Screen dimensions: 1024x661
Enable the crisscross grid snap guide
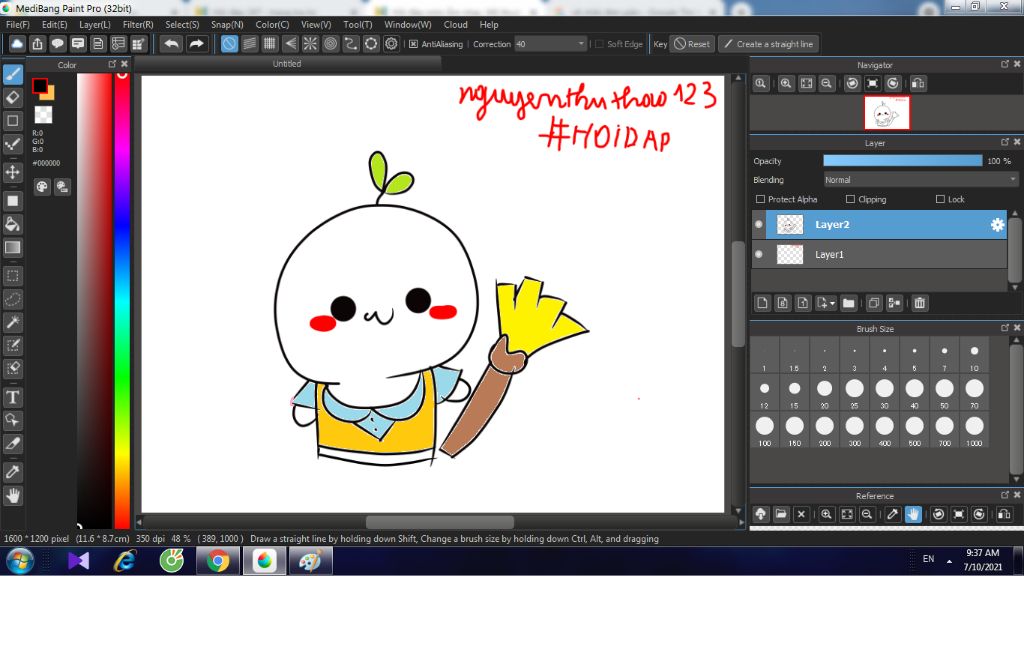270,44
